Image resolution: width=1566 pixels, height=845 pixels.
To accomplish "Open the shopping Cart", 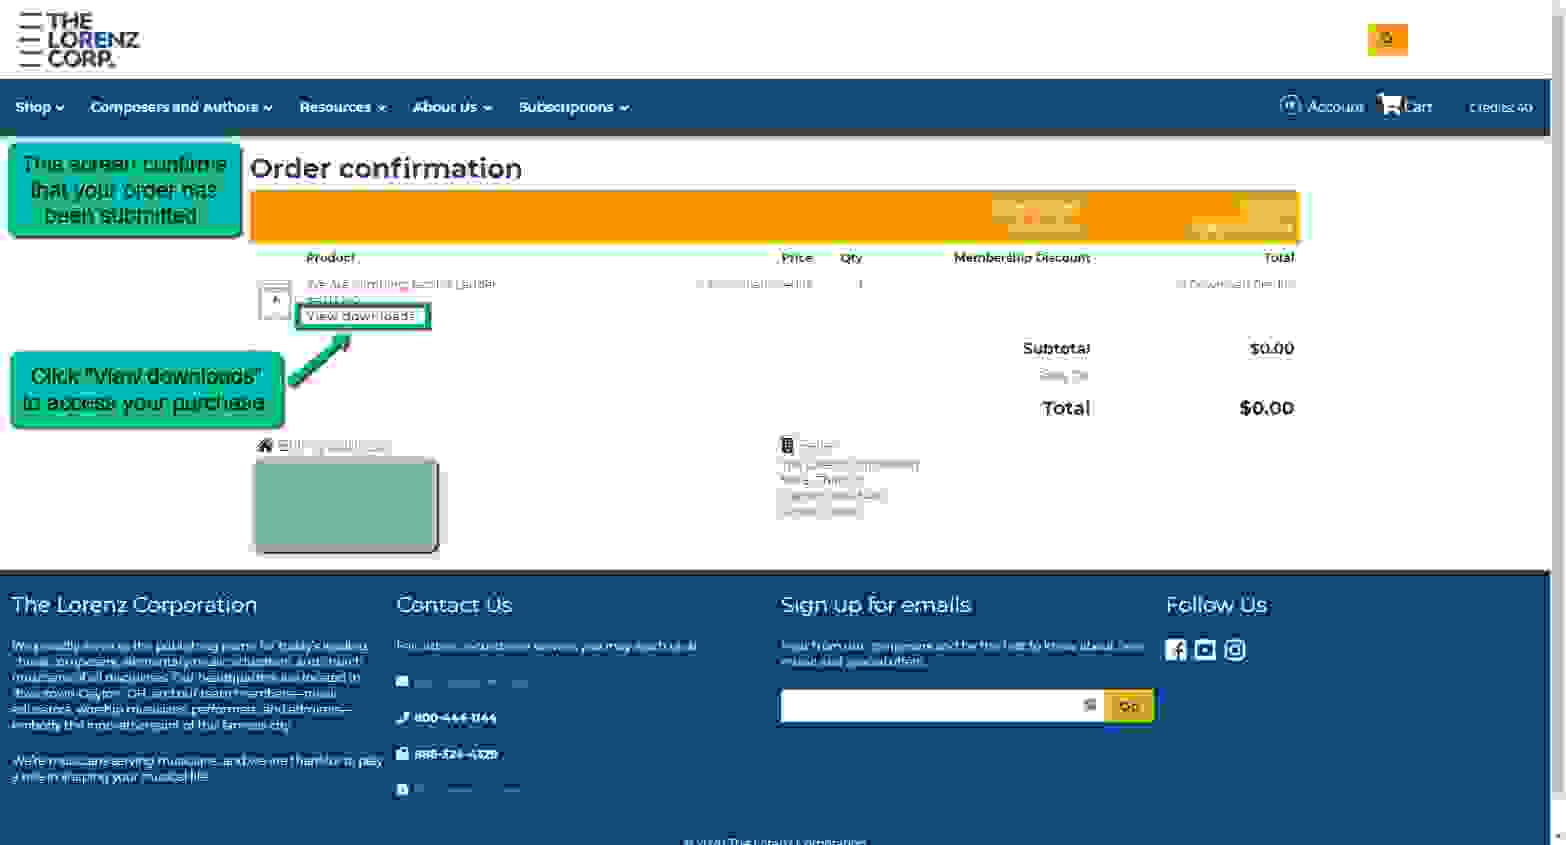I will point(1405,105).
